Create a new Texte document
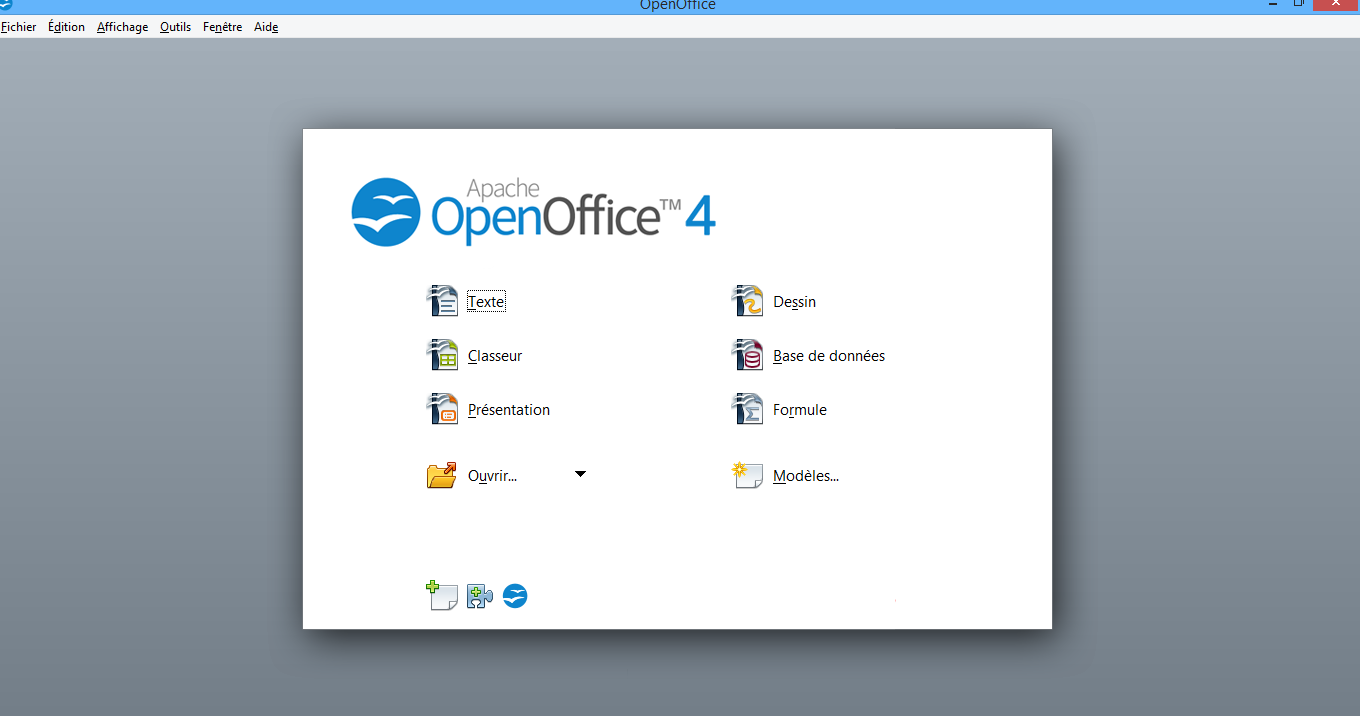Viewport: 1360px width, 716px height. coord(486,302)
